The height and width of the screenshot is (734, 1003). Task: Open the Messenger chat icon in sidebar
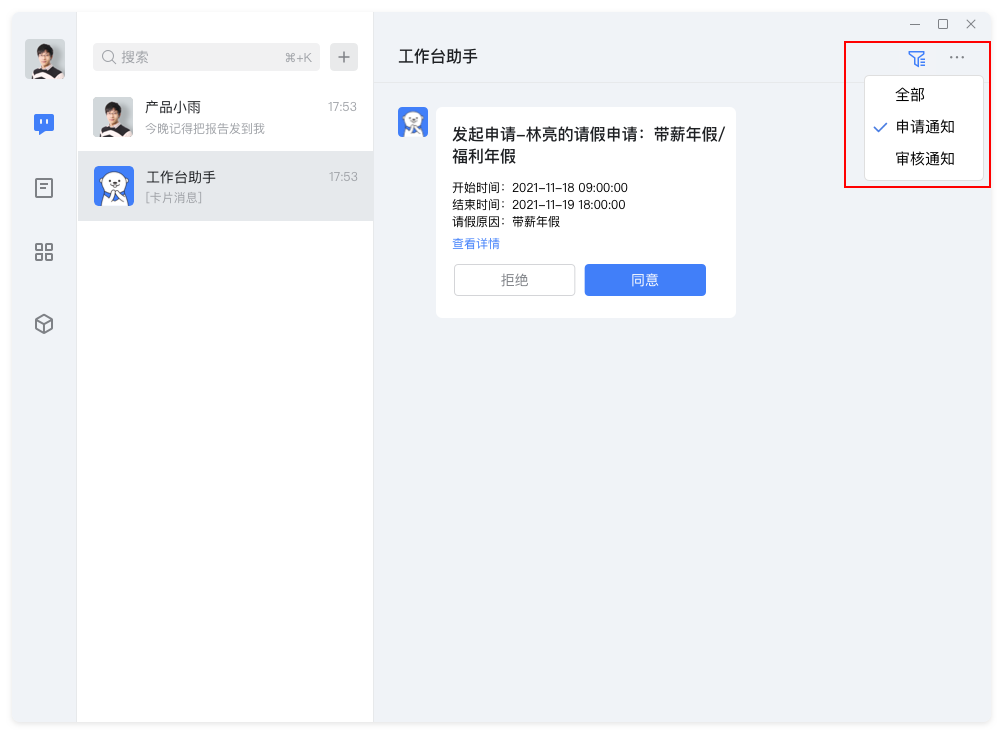click(x=43, y=123)
